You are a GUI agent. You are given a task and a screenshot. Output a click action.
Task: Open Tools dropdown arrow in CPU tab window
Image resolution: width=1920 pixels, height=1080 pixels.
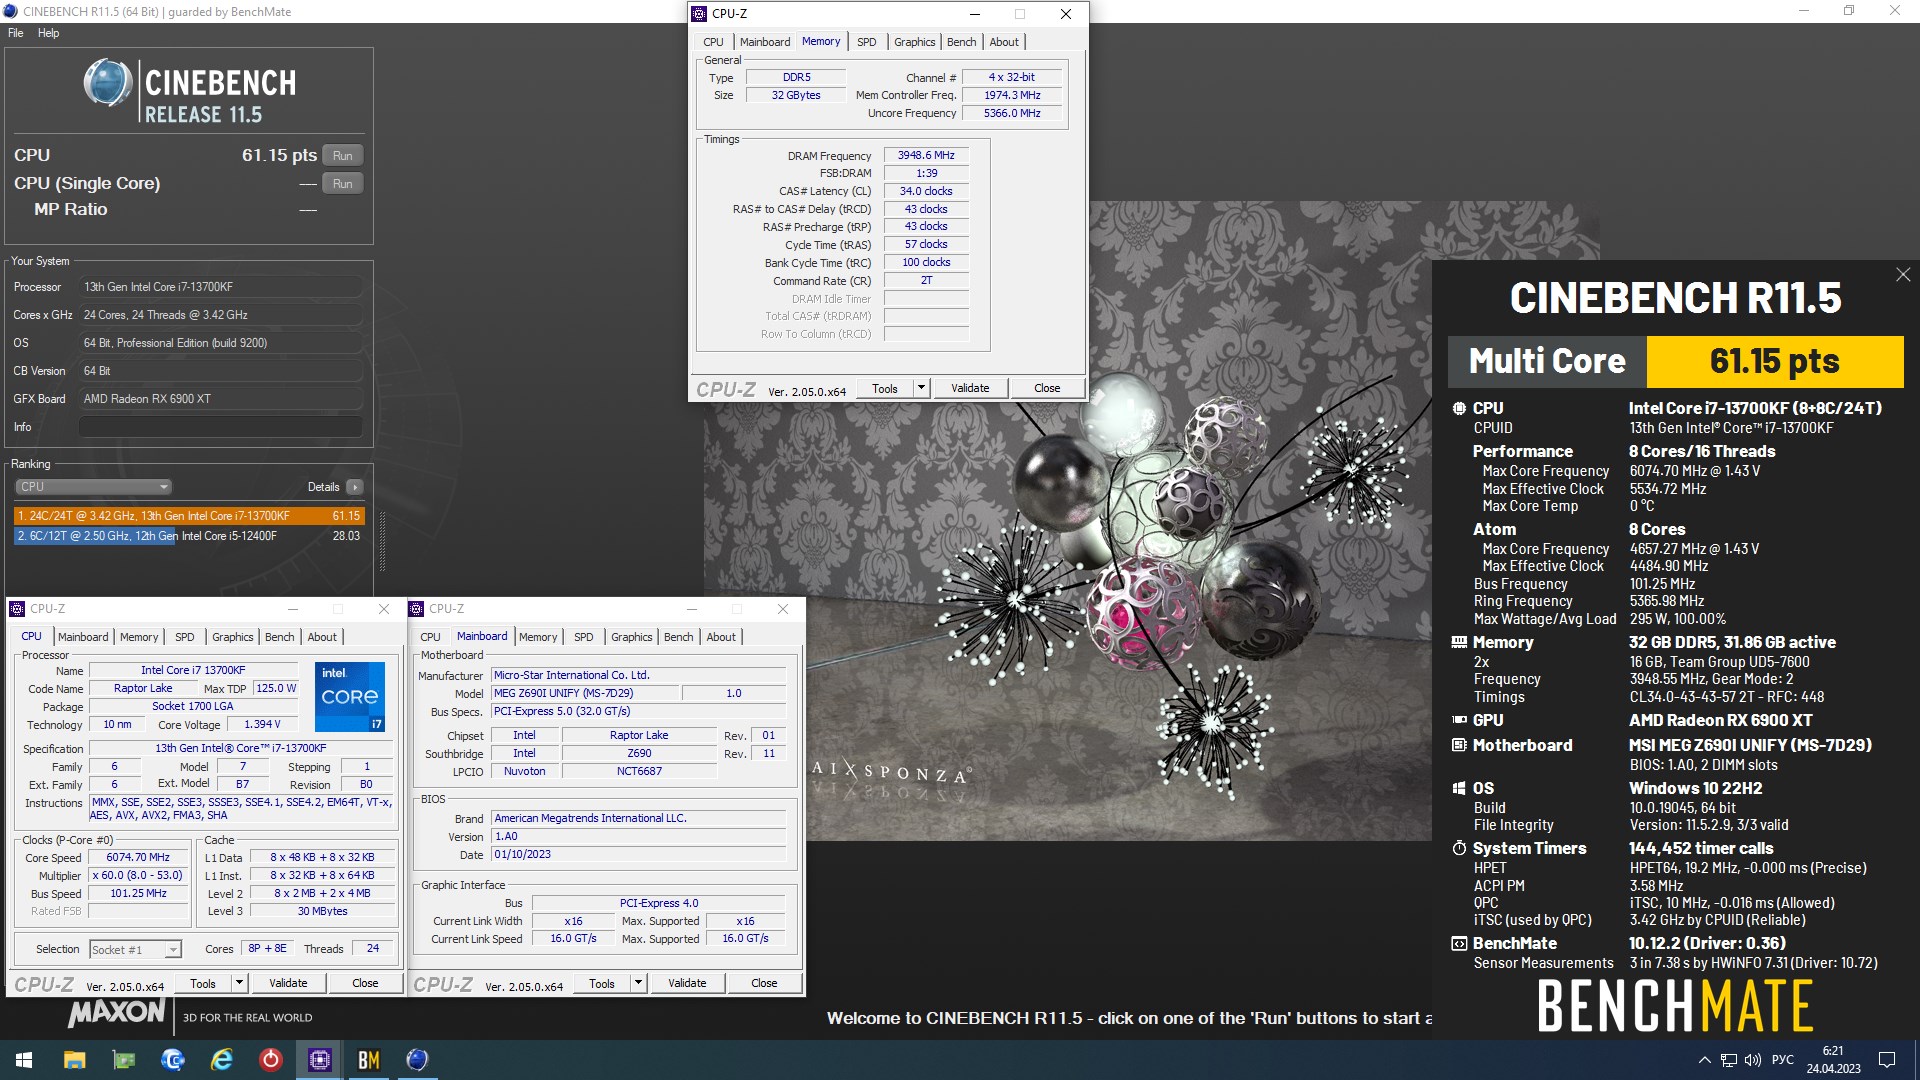click(x=239, y=983)
